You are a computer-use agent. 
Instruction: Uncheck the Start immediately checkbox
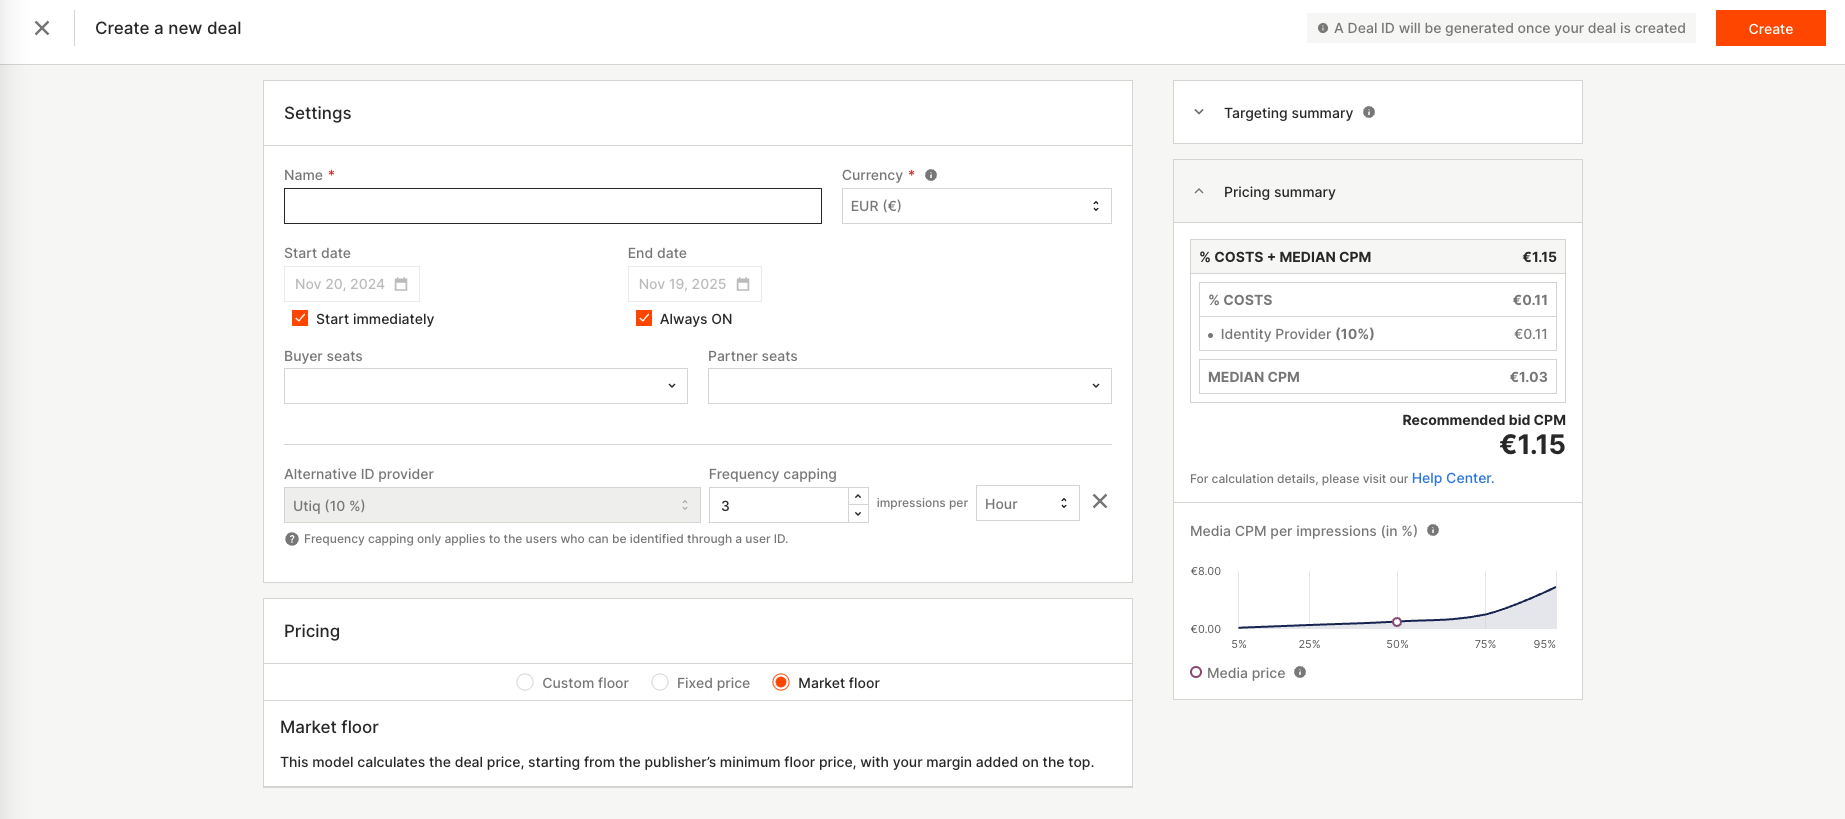[300, 319]
